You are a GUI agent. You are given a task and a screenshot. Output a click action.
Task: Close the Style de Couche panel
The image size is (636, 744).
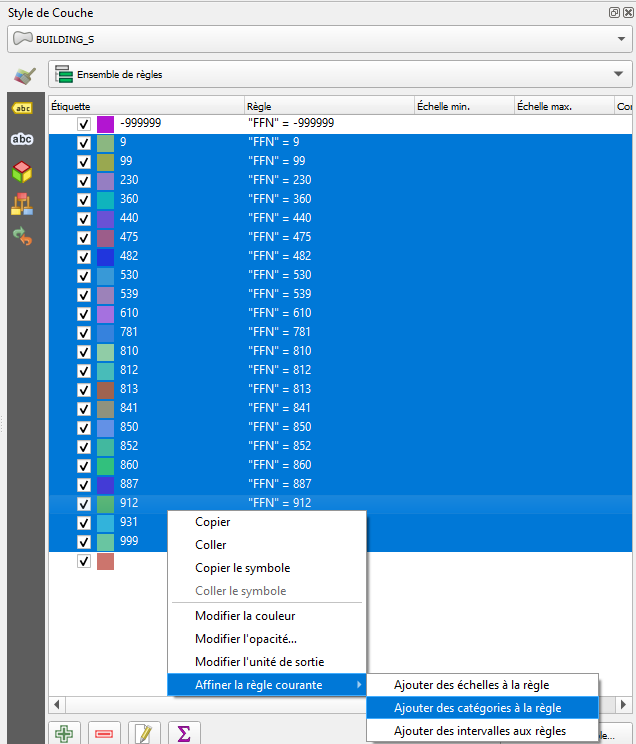coord(627,13)
